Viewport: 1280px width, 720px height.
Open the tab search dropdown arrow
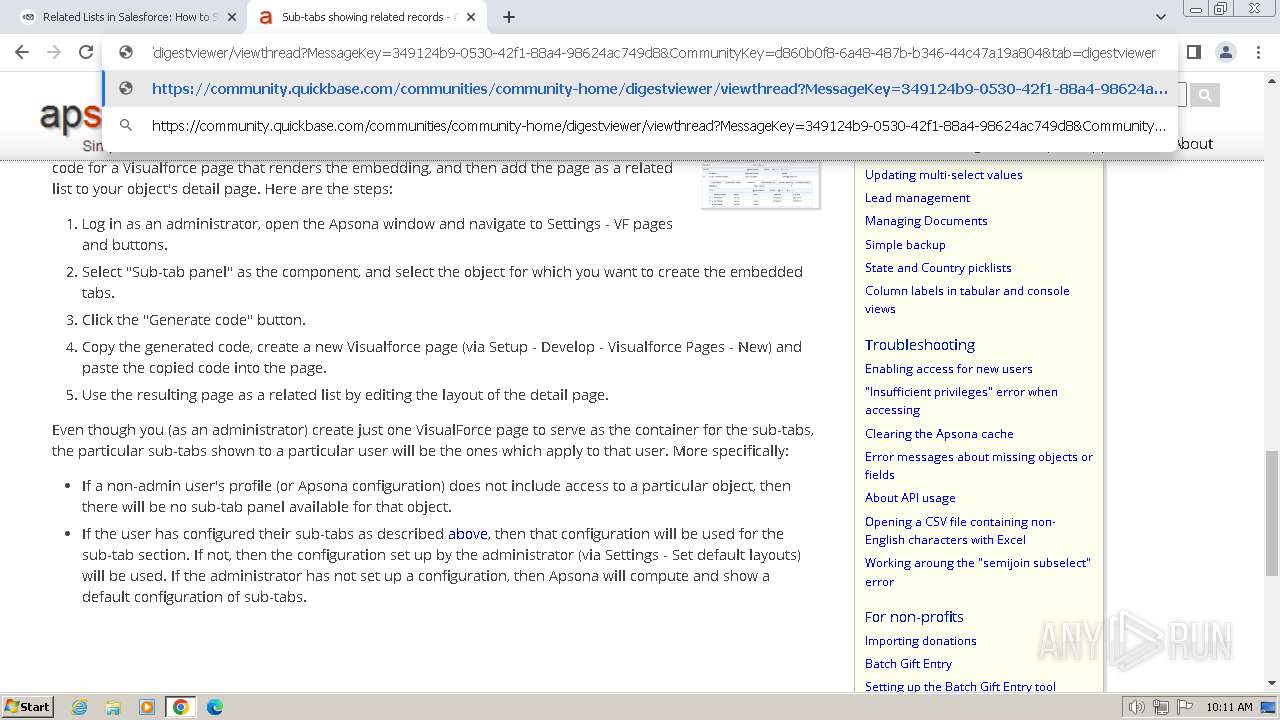1160,17
